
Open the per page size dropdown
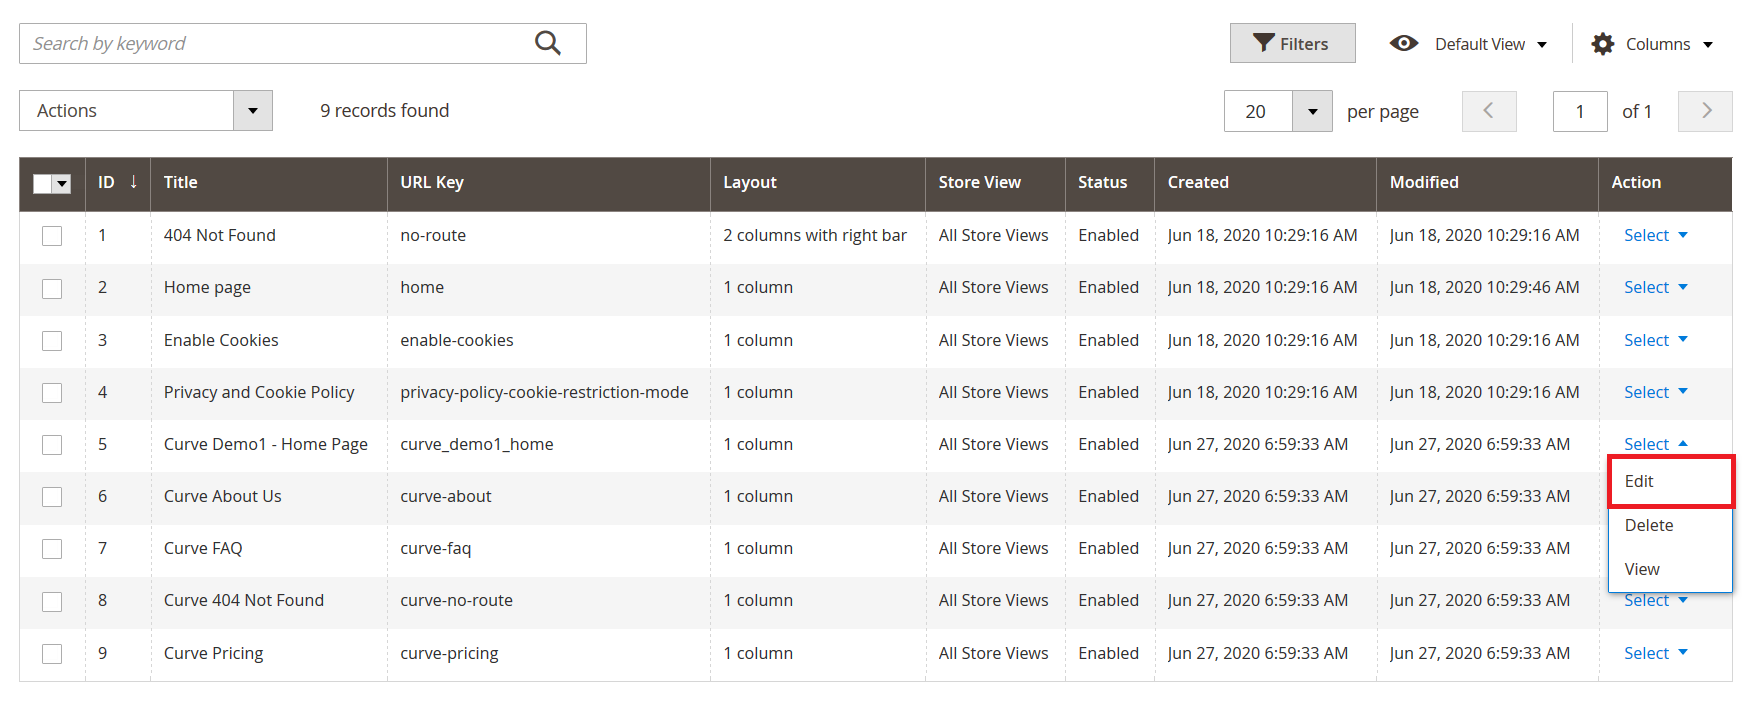(x=1311, y=112)
